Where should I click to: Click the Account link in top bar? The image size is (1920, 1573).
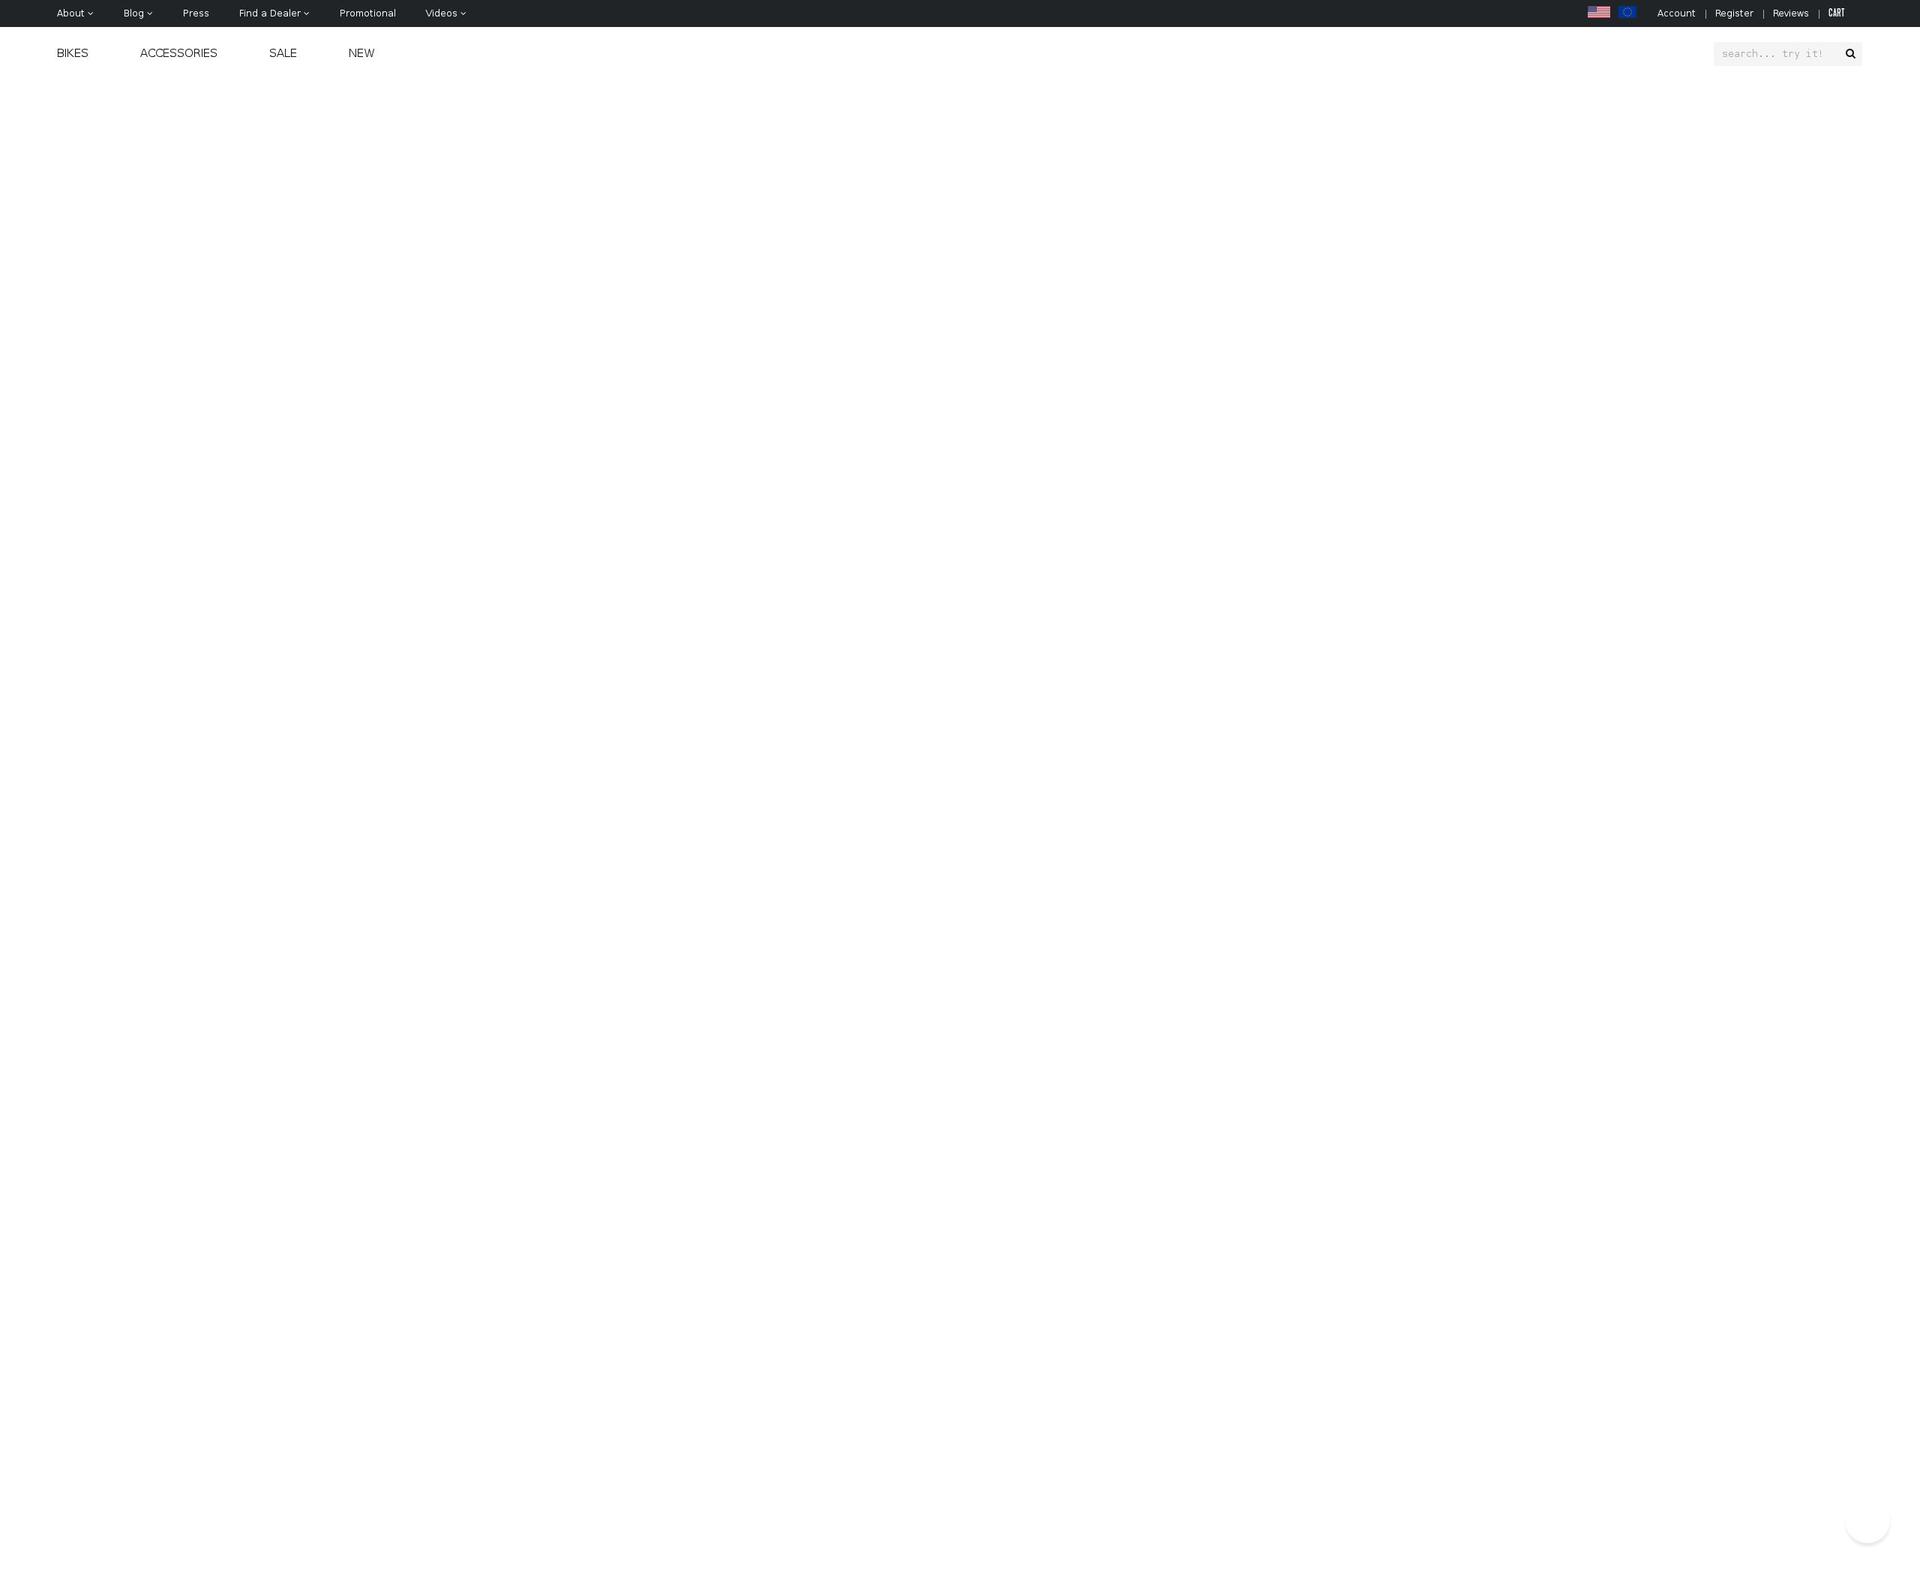tap(1676, 13)
